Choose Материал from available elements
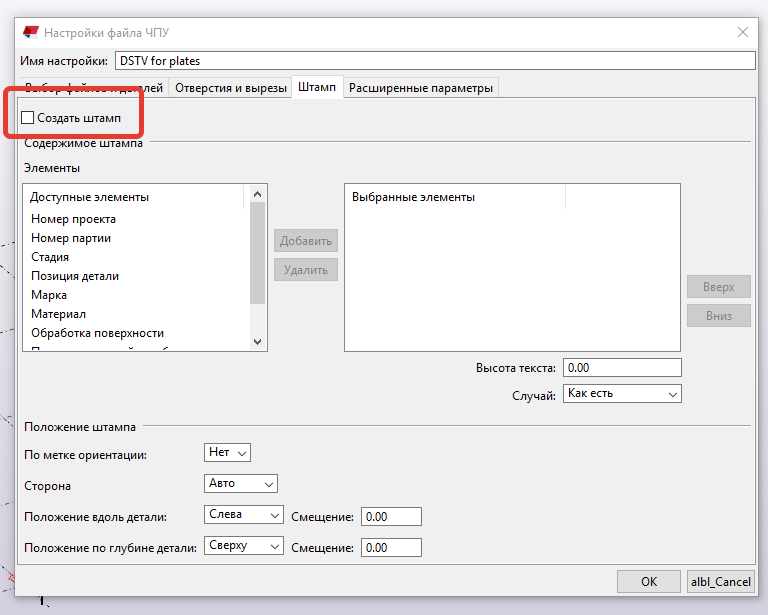768x615 pixels. (x=58, y=314)
